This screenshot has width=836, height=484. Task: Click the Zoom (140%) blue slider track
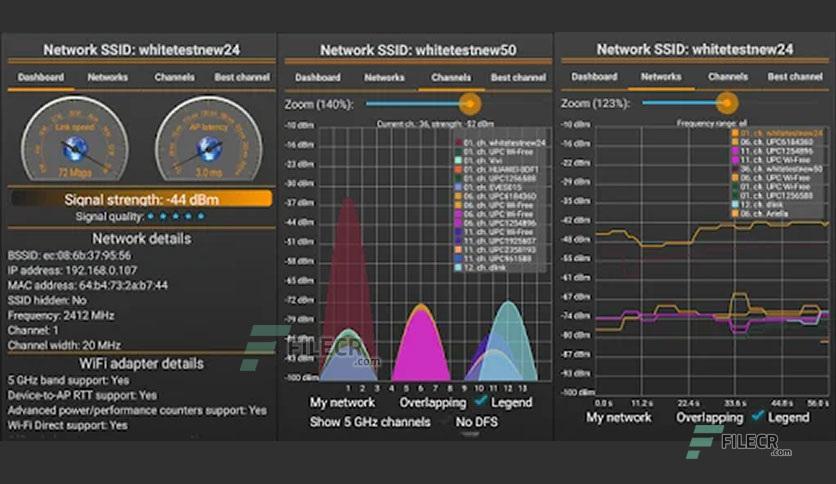(x=413, y=104)
